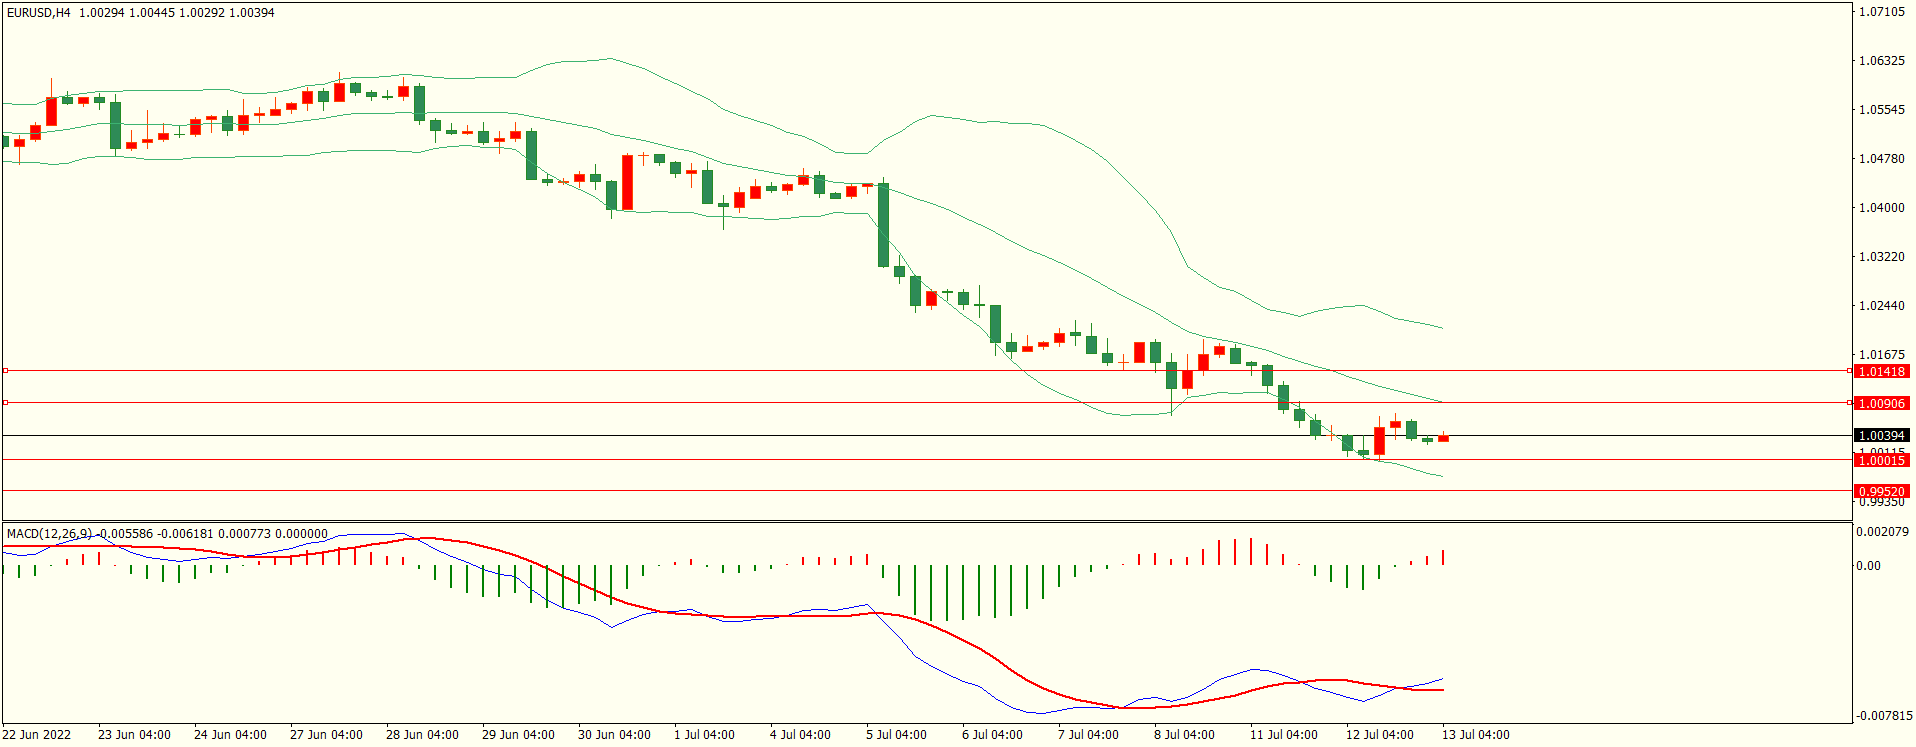This screenshot has width=1916, height=747.
Task: Click the black 1.00394 current price tag
Action: click(x=1881, y=436)
